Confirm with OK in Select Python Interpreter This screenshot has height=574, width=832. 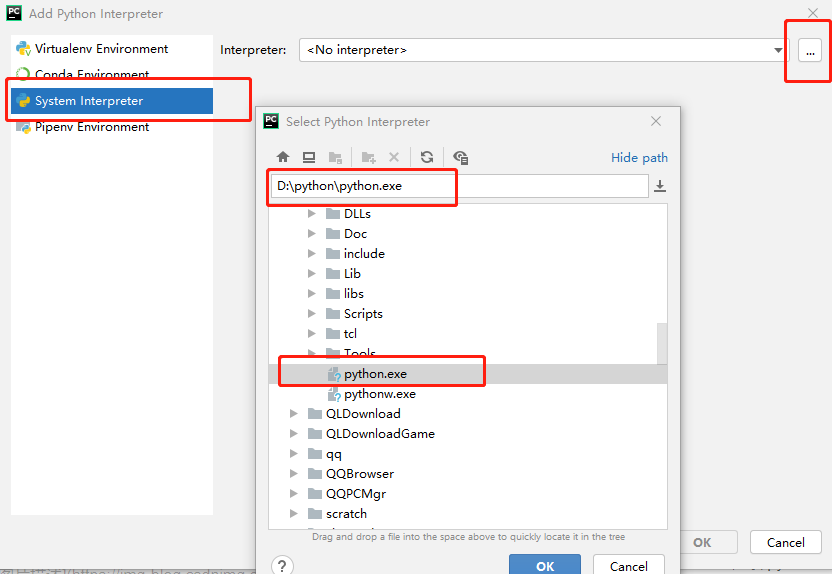(x=545, y=564)
